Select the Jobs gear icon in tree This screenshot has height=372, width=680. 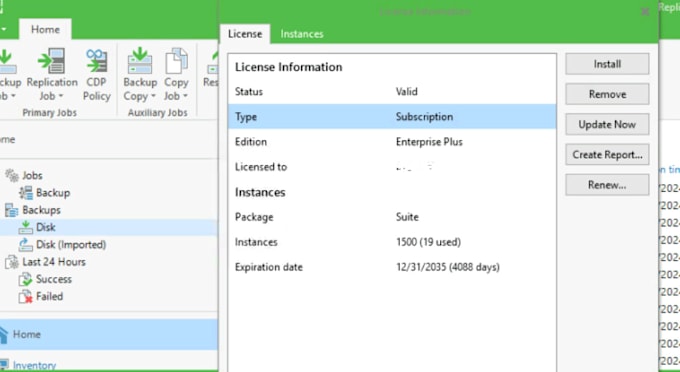pyautogui.click(x=12, y=175)
